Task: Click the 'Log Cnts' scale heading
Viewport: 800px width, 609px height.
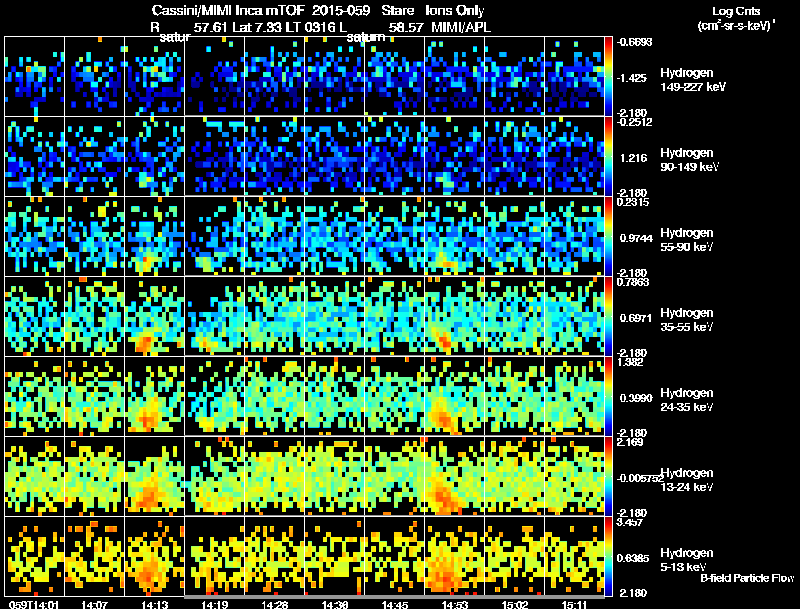Action: [736, 11]
